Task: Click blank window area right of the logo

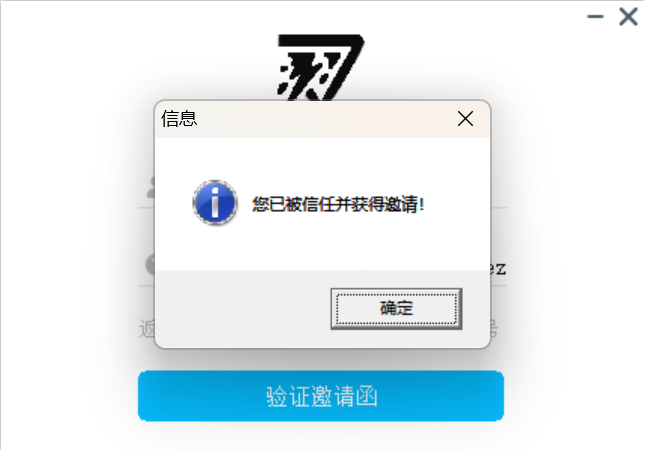Action: click(473, 62)
